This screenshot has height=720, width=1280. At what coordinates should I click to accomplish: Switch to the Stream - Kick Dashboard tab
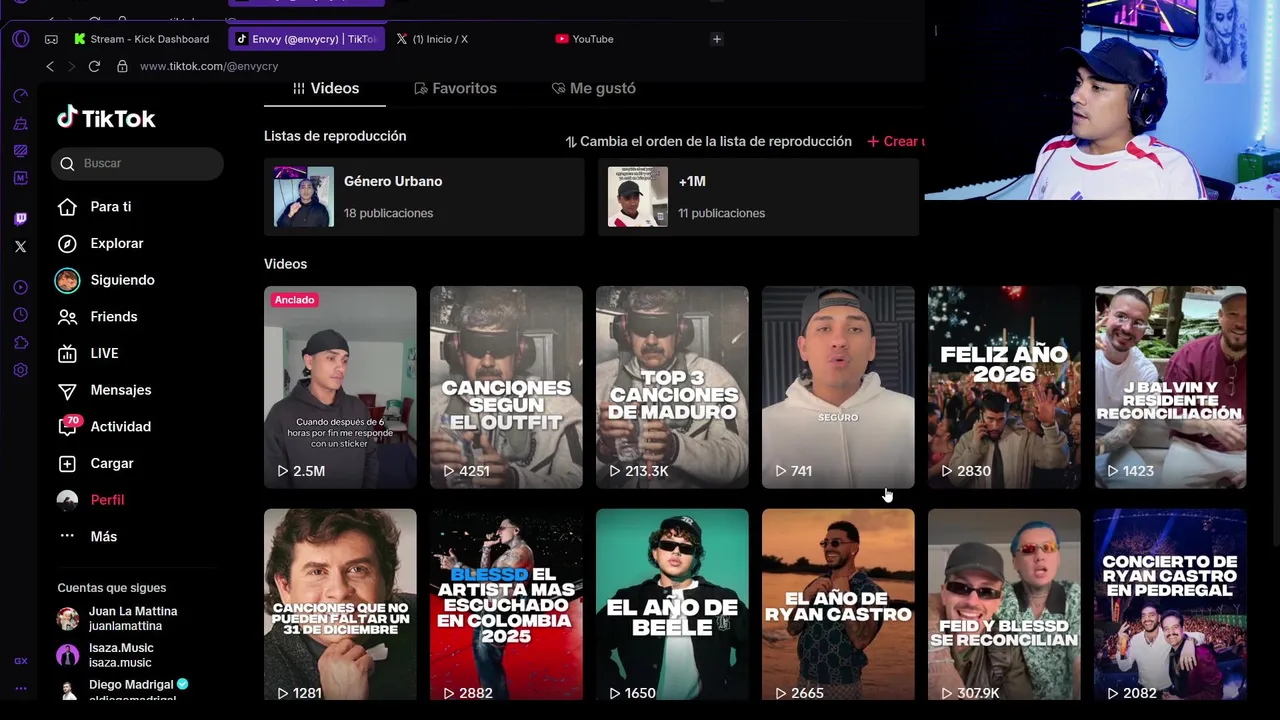tap(142, 39)
